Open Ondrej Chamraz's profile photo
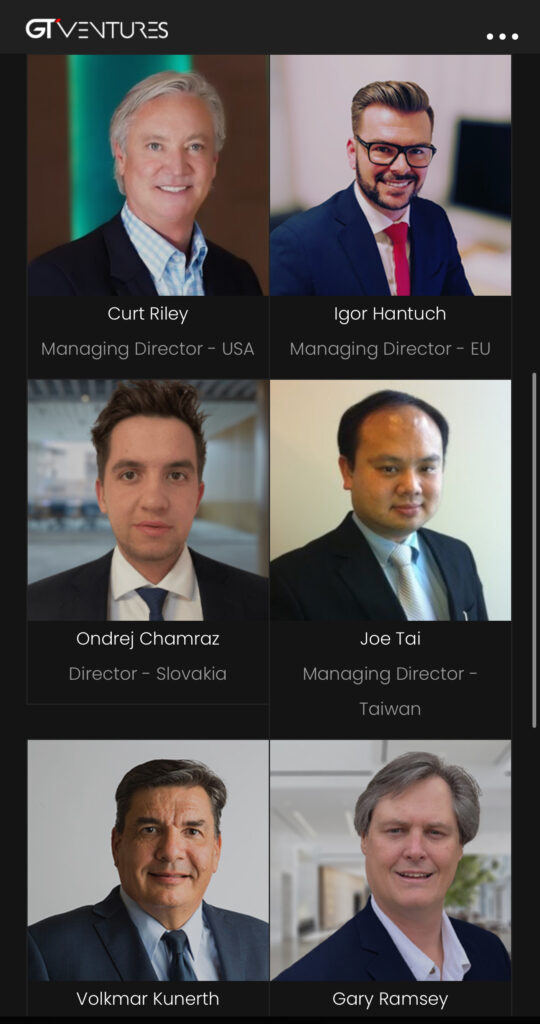 click(148, 500)
